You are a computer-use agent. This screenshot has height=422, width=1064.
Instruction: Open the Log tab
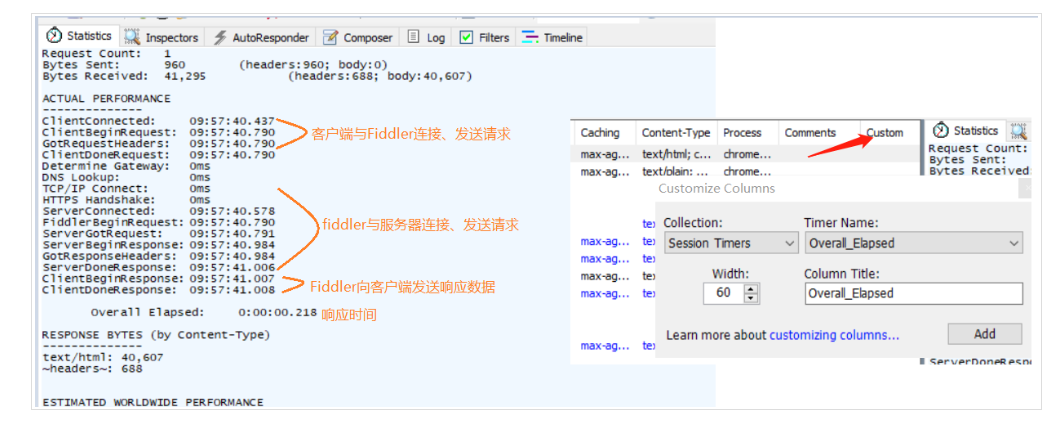pos(426,37)
